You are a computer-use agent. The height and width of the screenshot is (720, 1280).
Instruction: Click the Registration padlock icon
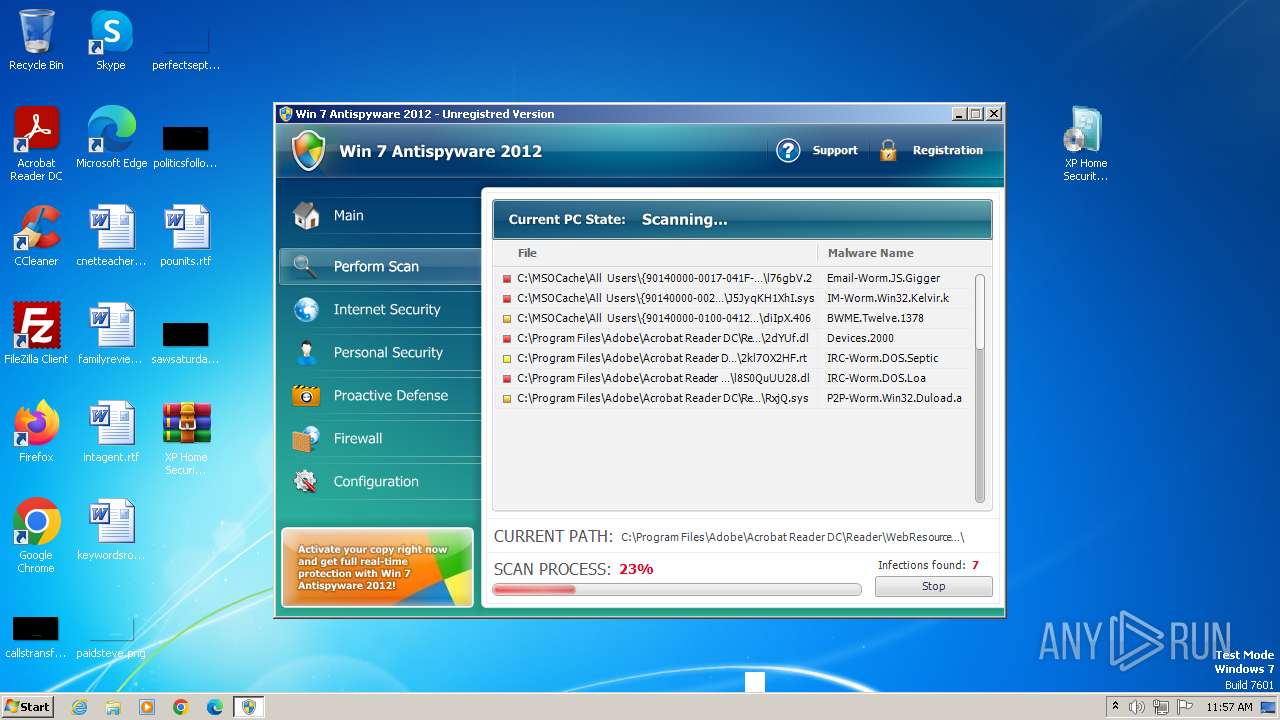click(x=888, y=151)
